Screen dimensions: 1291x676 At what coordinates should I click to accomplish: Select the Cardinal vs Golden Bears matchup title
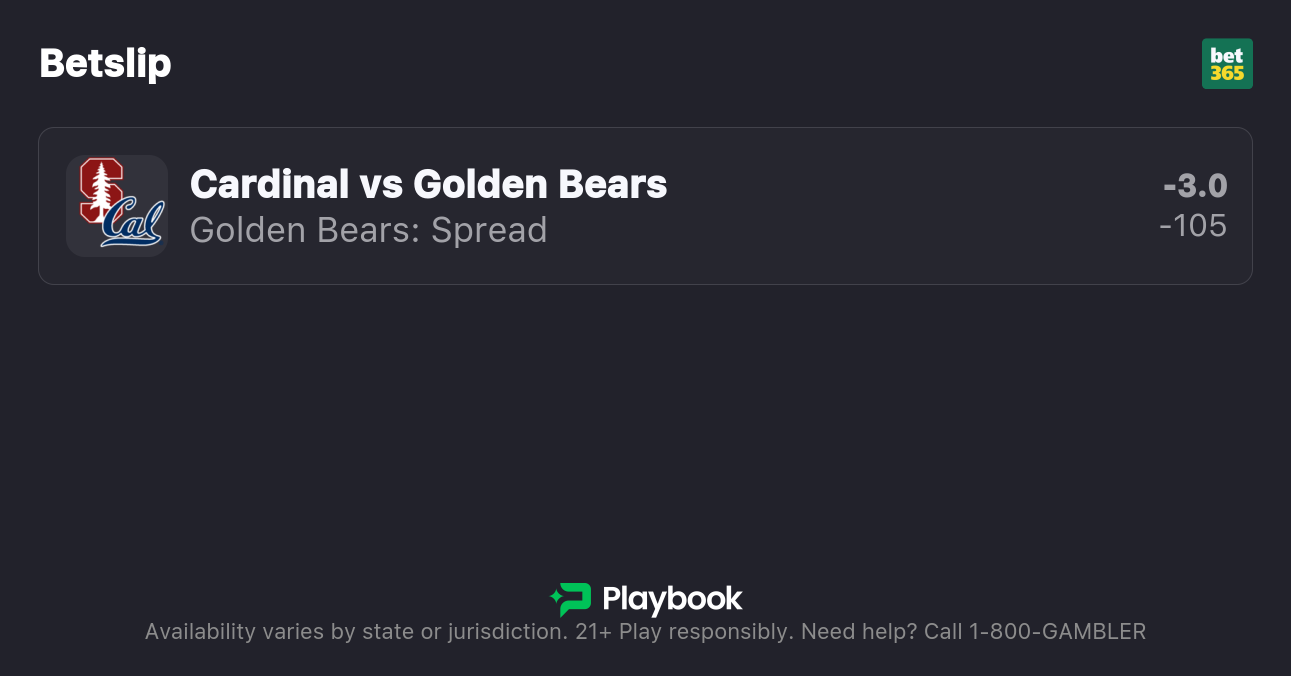pyautogui.click(x=428, y=184)
